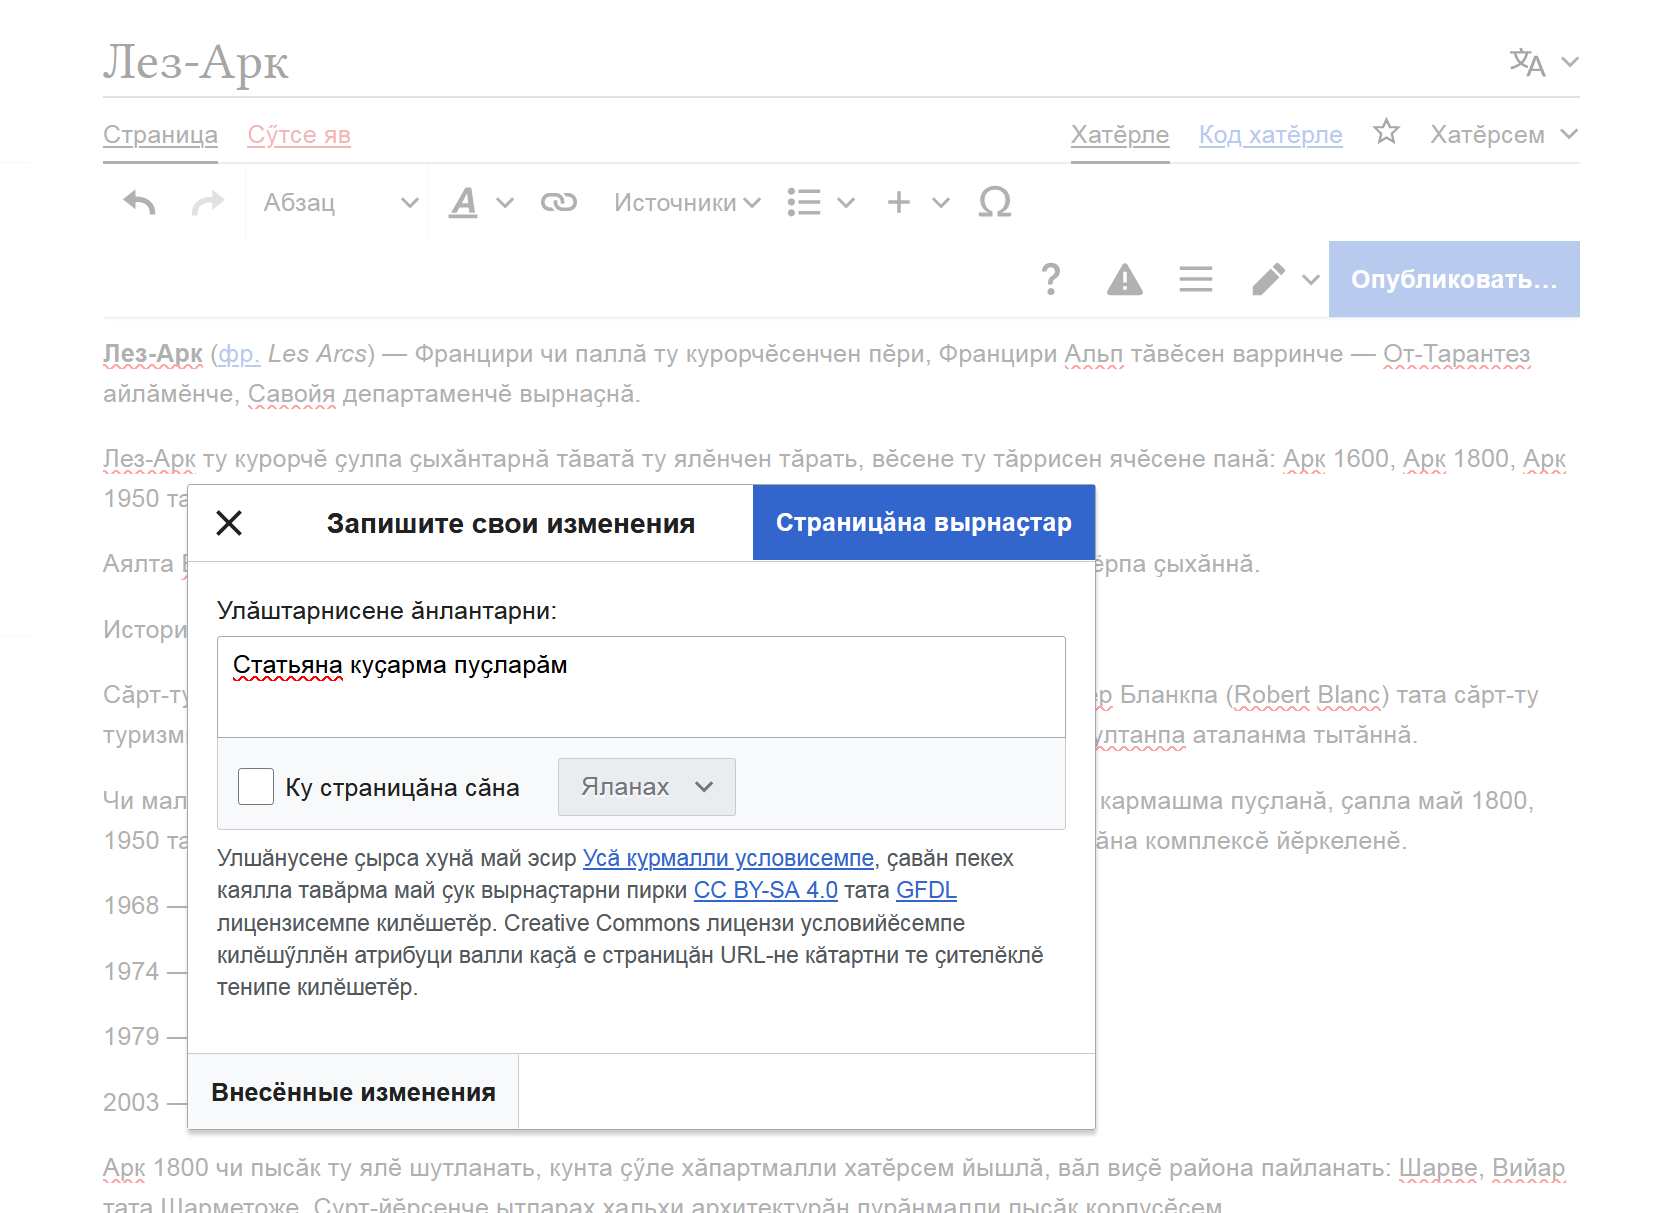Open the CC BY-SA 4.0 license link

[x=765, y=890]
